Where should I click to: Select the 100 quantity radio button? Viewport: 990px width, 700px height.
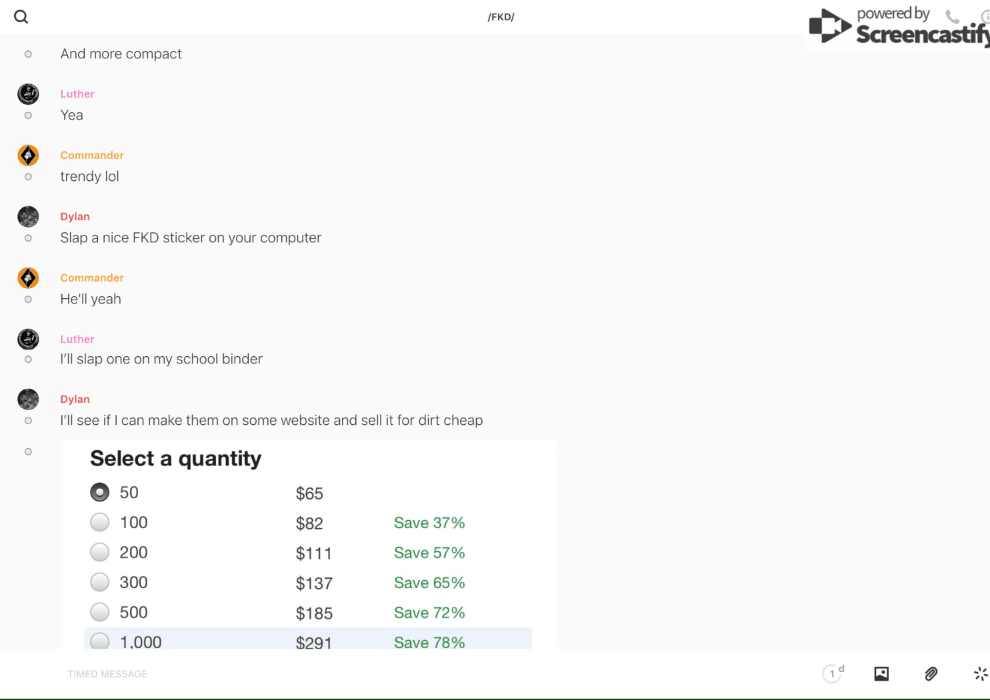click(x=100, y=522)
